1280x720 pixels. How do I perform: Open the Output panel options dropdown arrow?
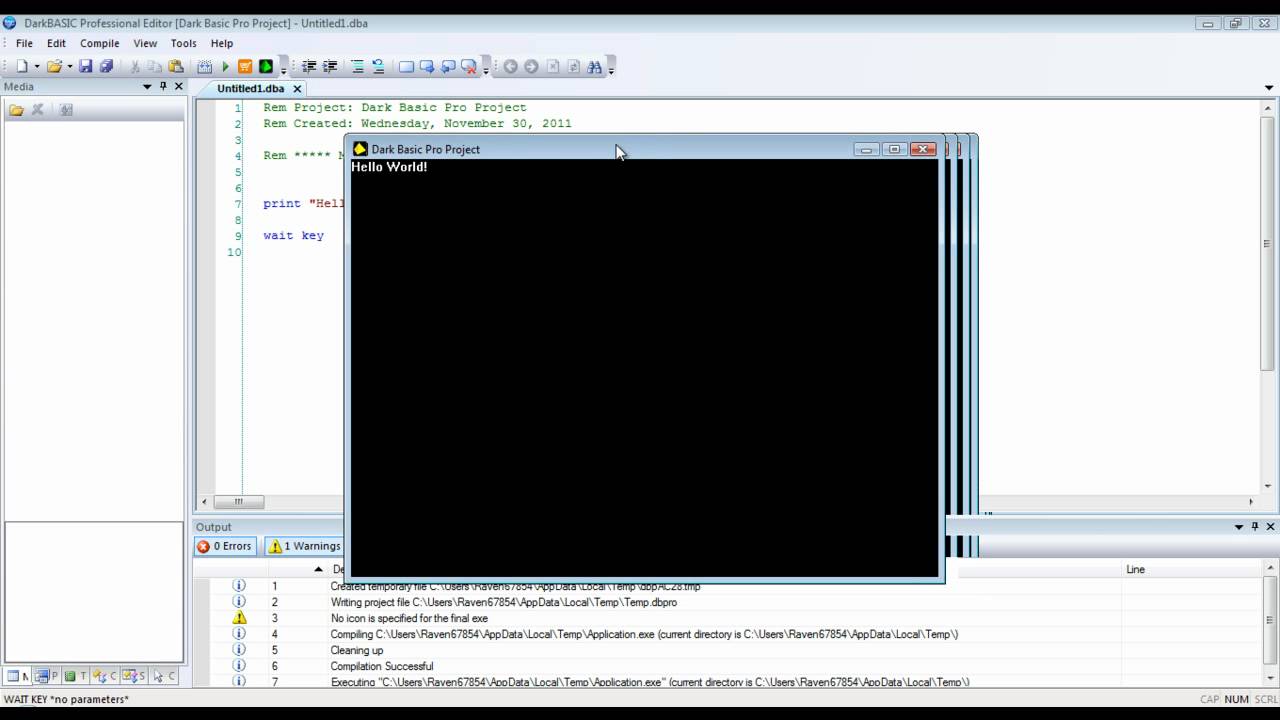pyautogui.click(x=1239, y=527)
